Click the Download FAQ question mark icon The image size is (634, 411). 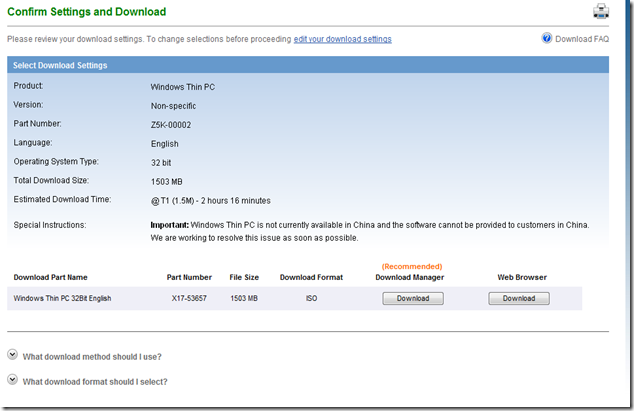pos(547,38)
